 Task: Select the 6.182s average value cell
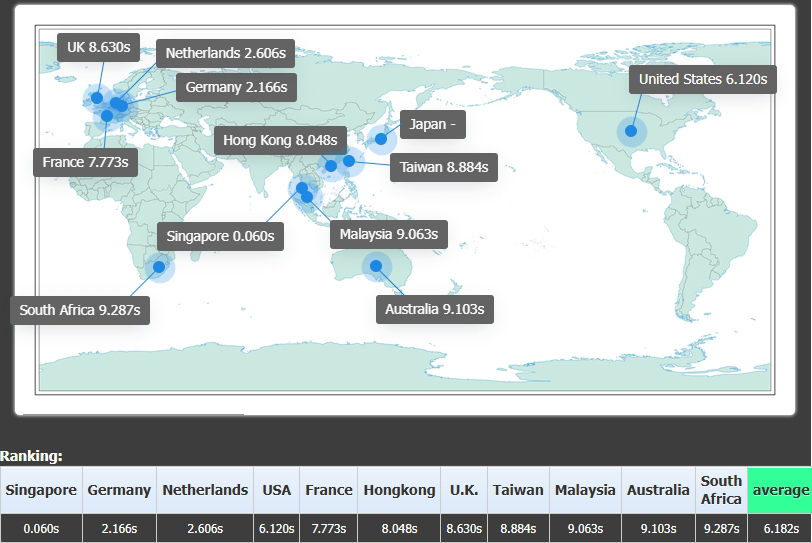(780, 528)
